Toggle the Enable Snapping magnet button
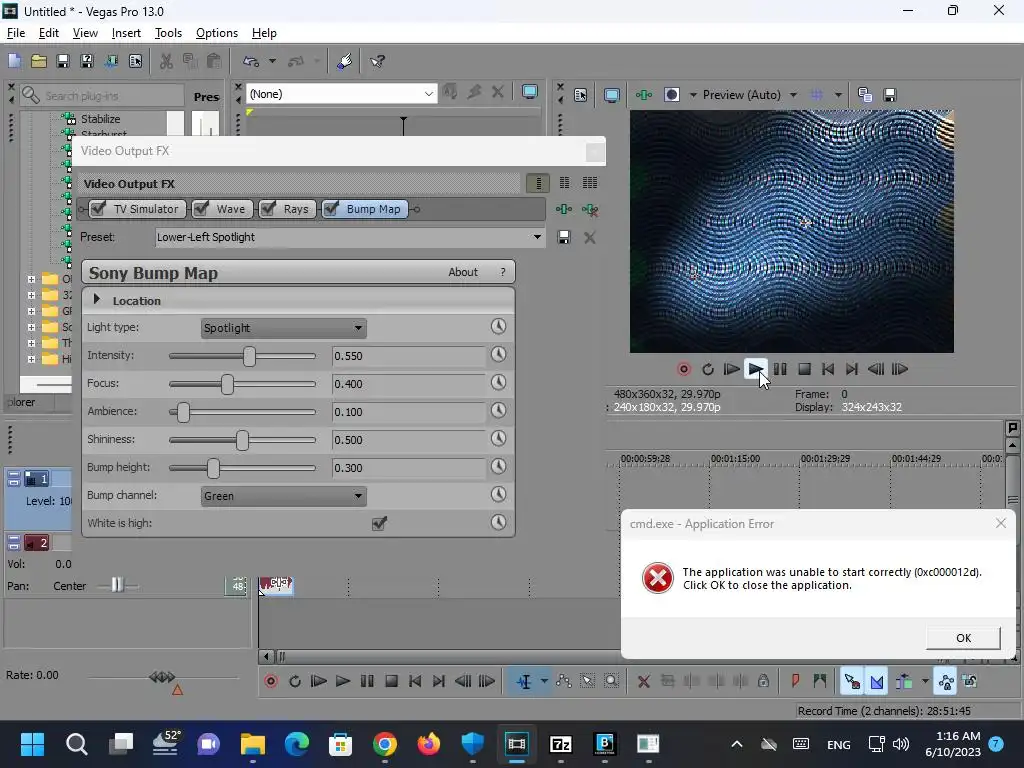The height and width of the screenshot is (768, 1024). click(852, 682)
